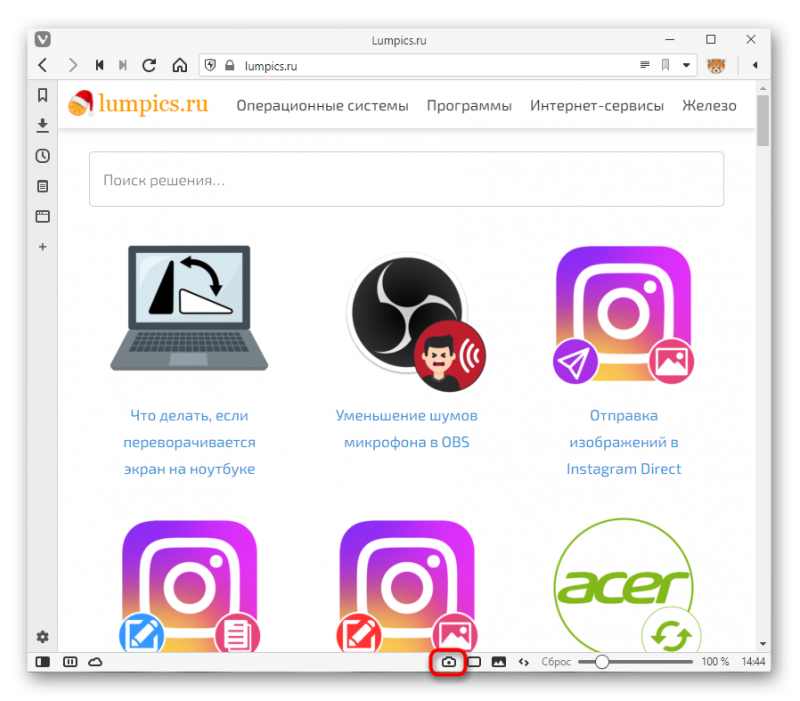Image resolution: width=800 pixels, height=701 pixels.
Task: Toggle the side panel visibility button
Action: (43, 662)
